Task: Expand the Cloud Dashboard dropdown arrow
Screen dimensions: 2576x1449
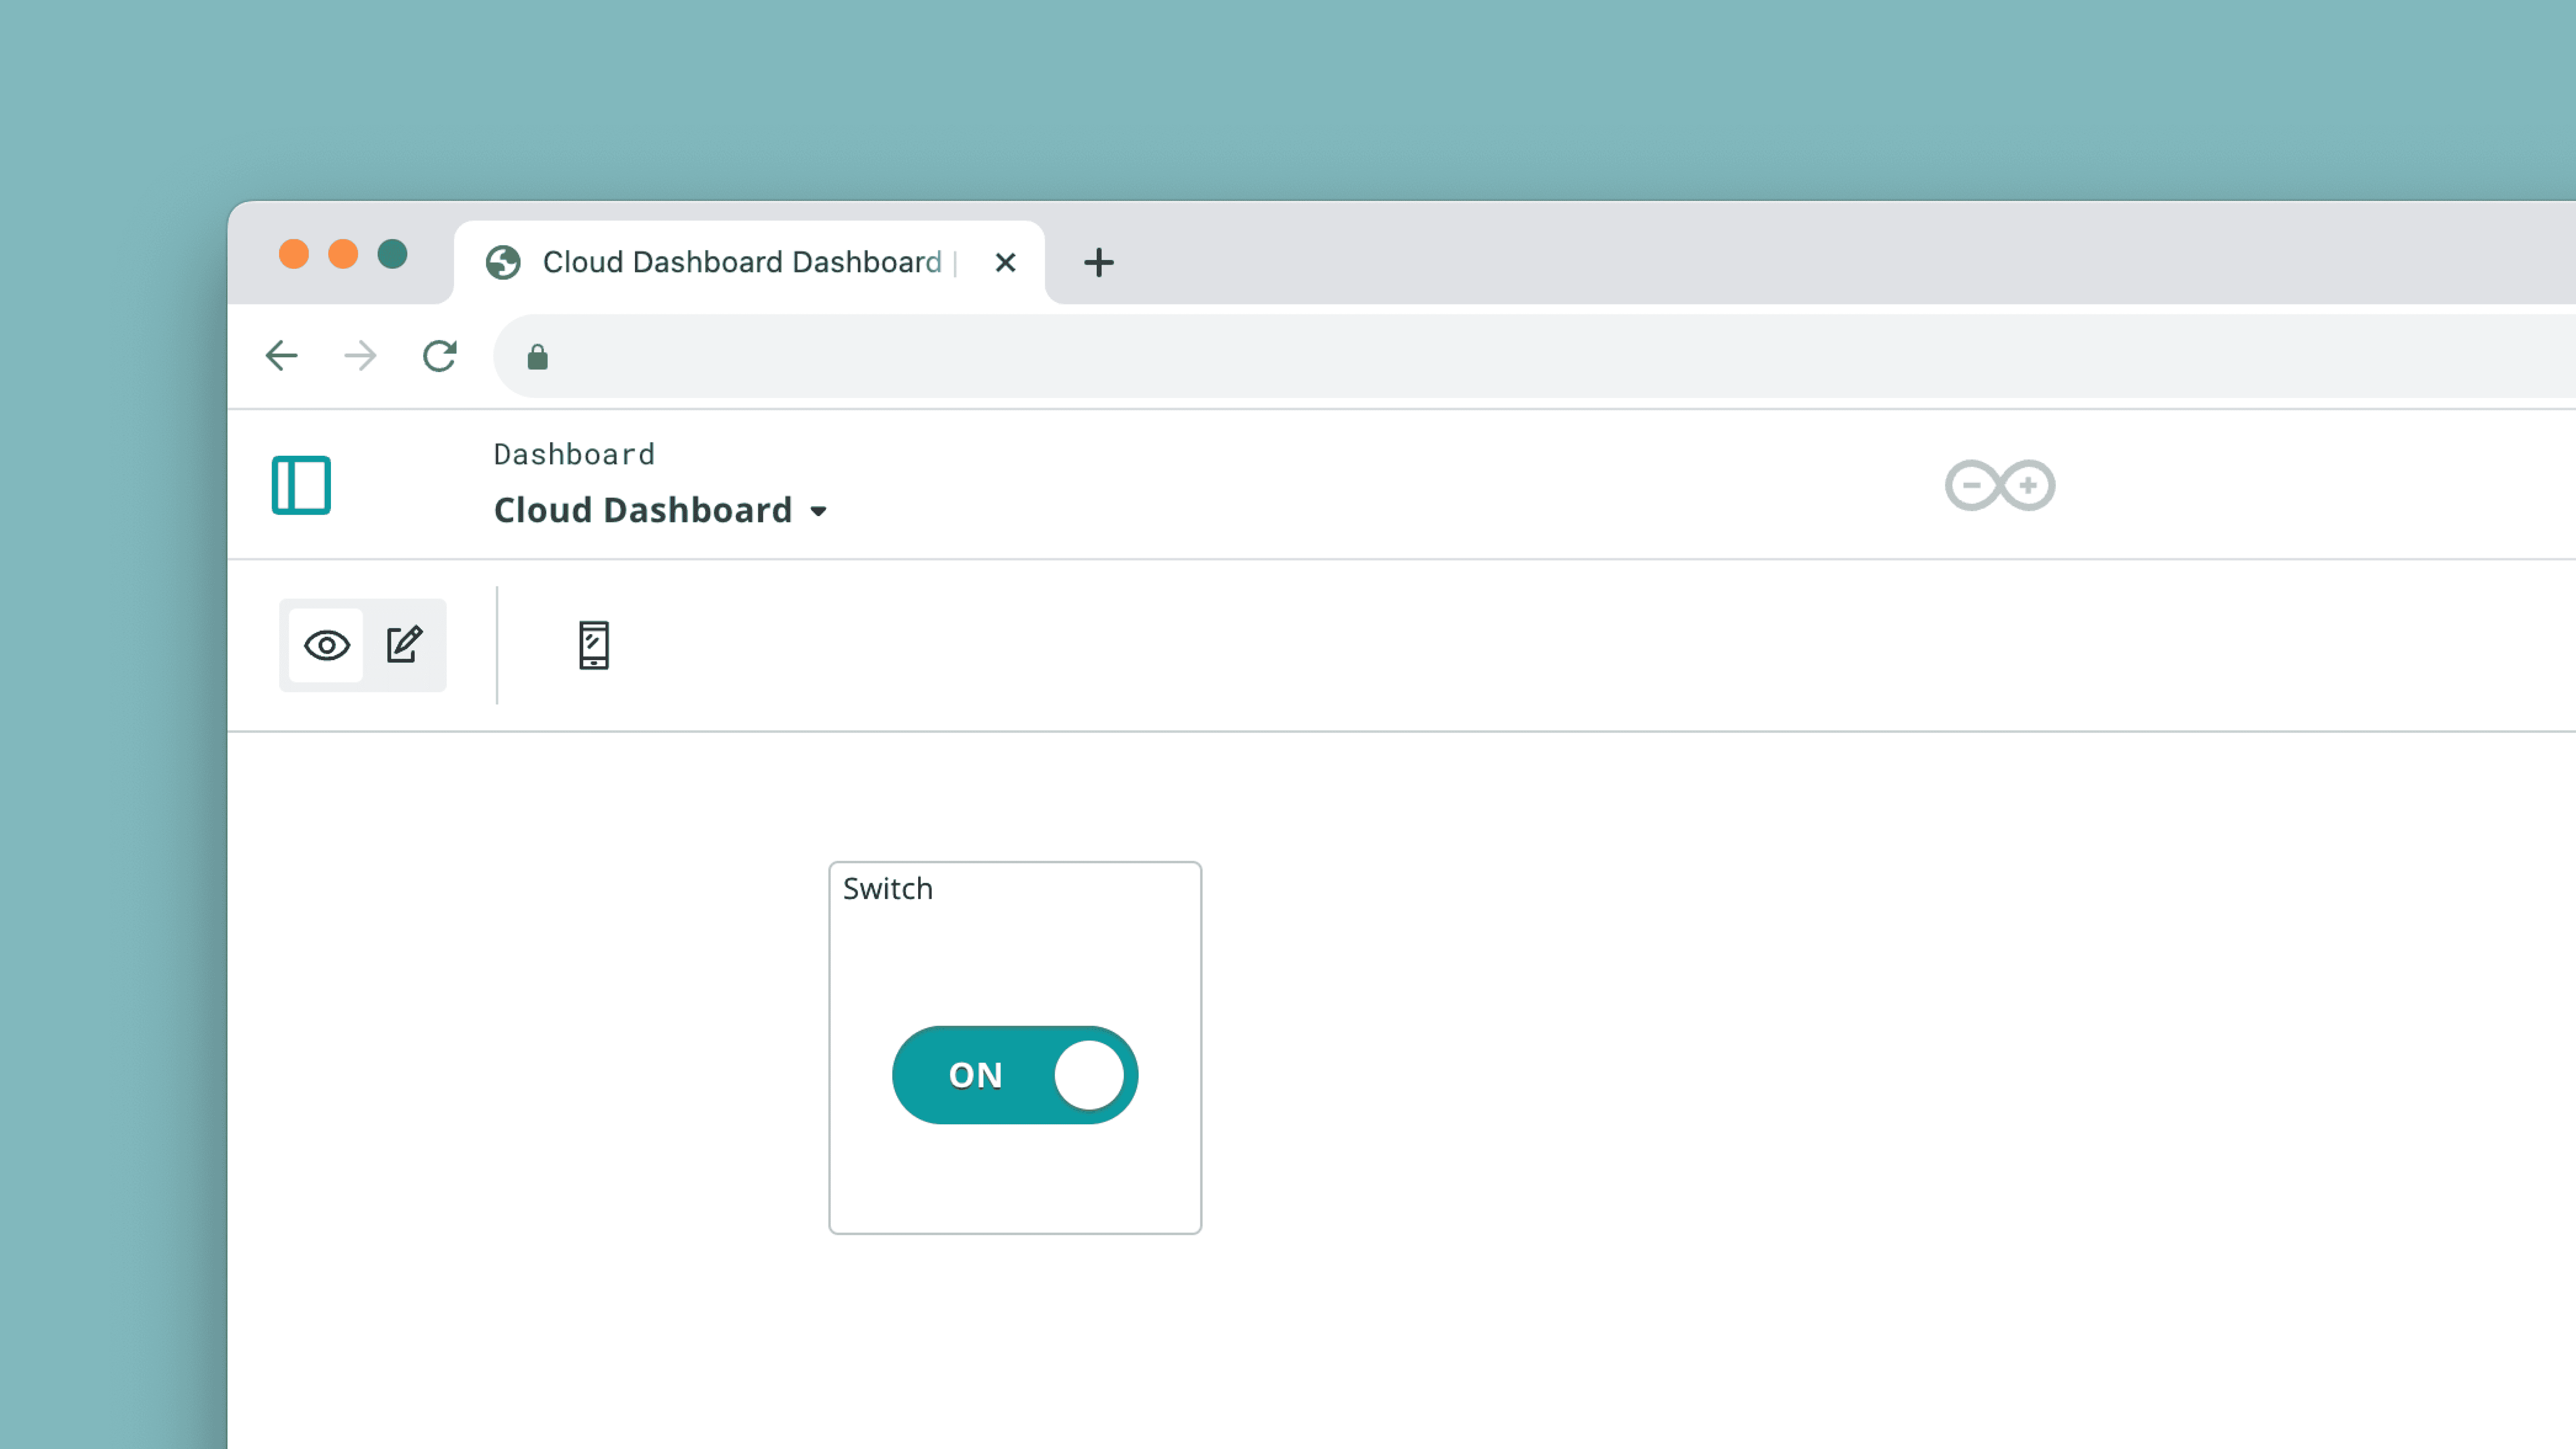Action: (819, 512)
